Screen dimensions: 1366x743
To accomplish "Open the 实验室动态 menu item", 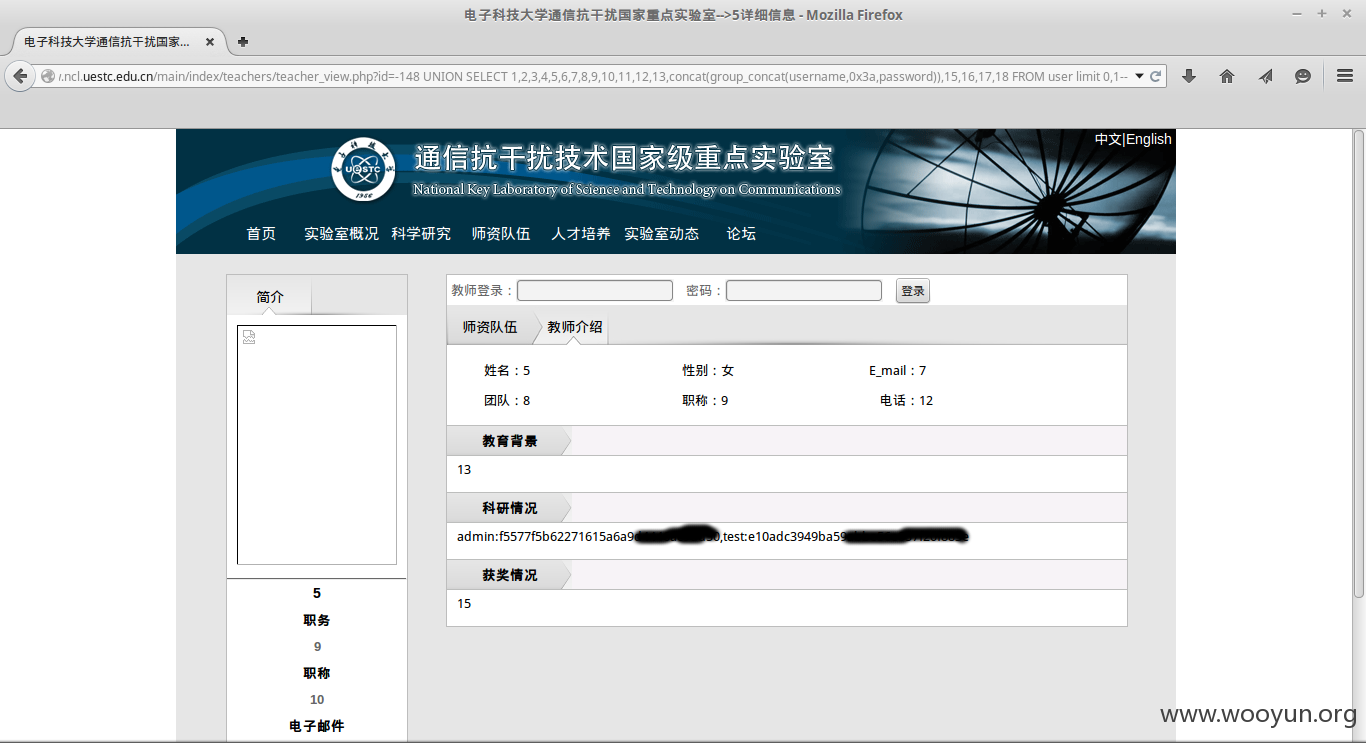I will coord(662,233).
